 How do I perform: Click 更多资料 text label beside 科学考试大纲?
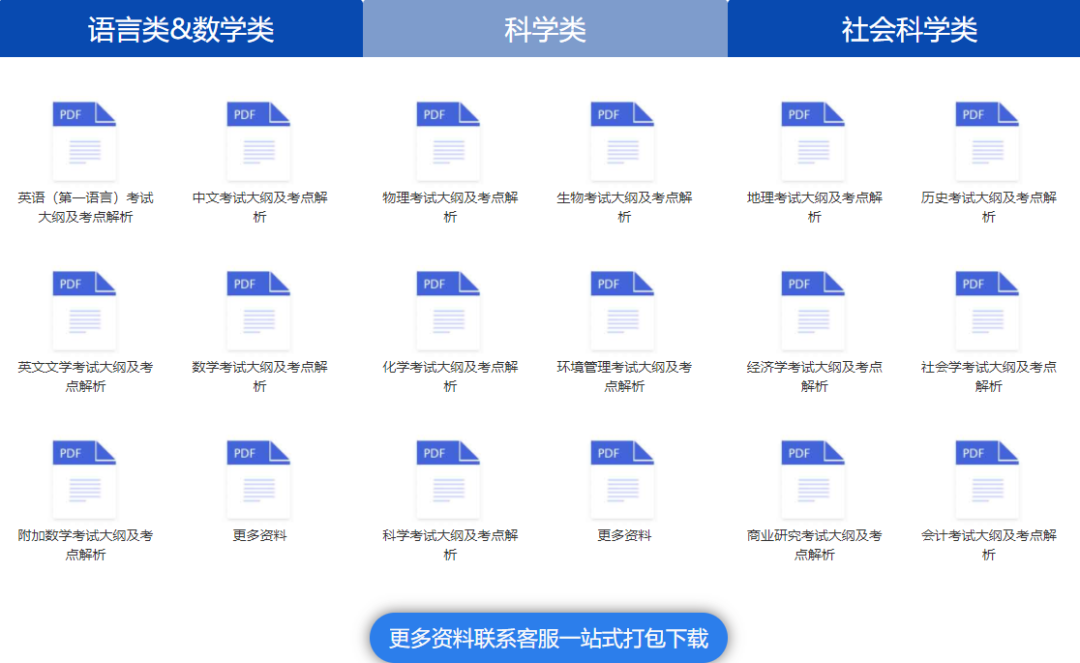click(624, 536)
